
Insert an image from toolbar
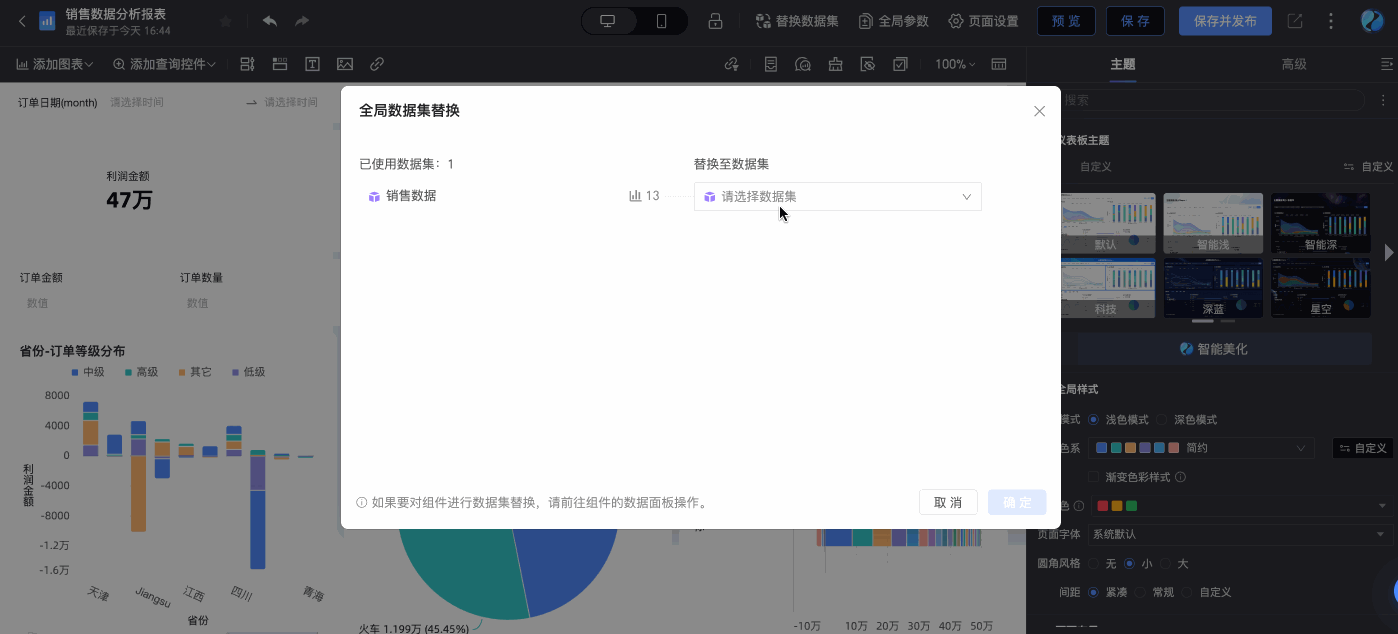345,64
